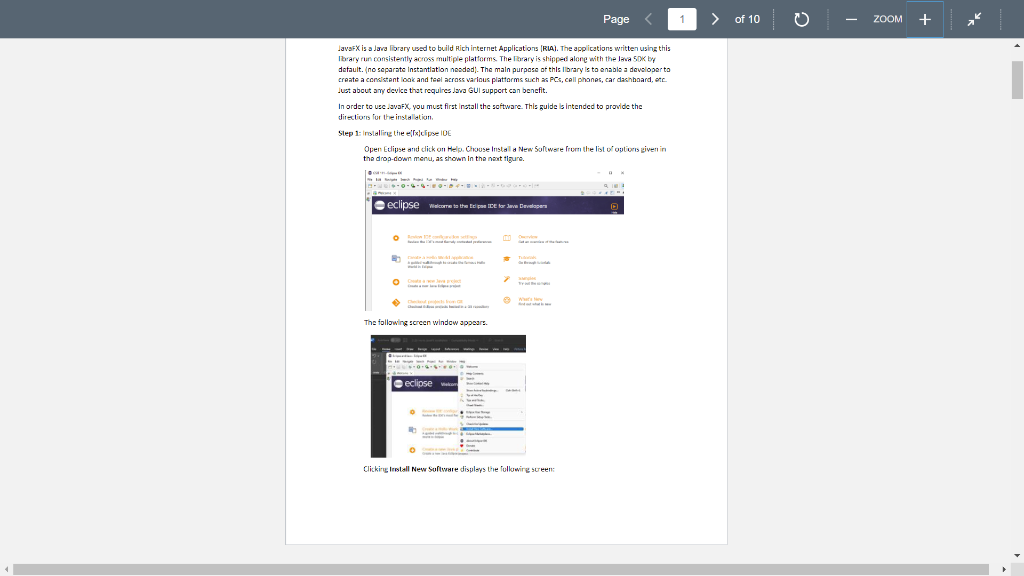Click the horizontal scrollbar right arrow

(x=1004, y=569)
